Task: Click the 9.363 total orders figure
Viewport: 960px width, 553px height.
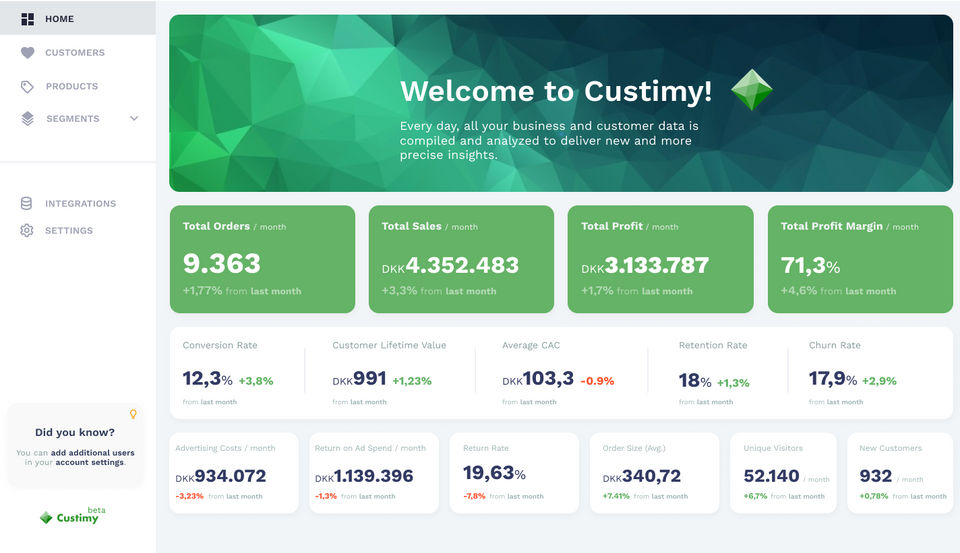Action: (222, 264)
